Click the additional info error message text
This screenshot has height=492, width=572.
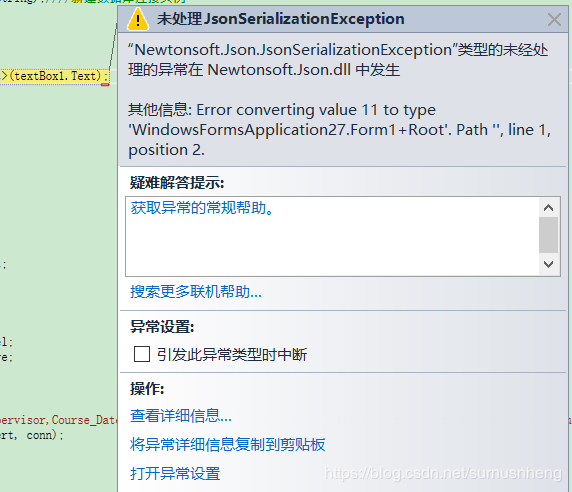pyautogui.click(x=339, y=130)
